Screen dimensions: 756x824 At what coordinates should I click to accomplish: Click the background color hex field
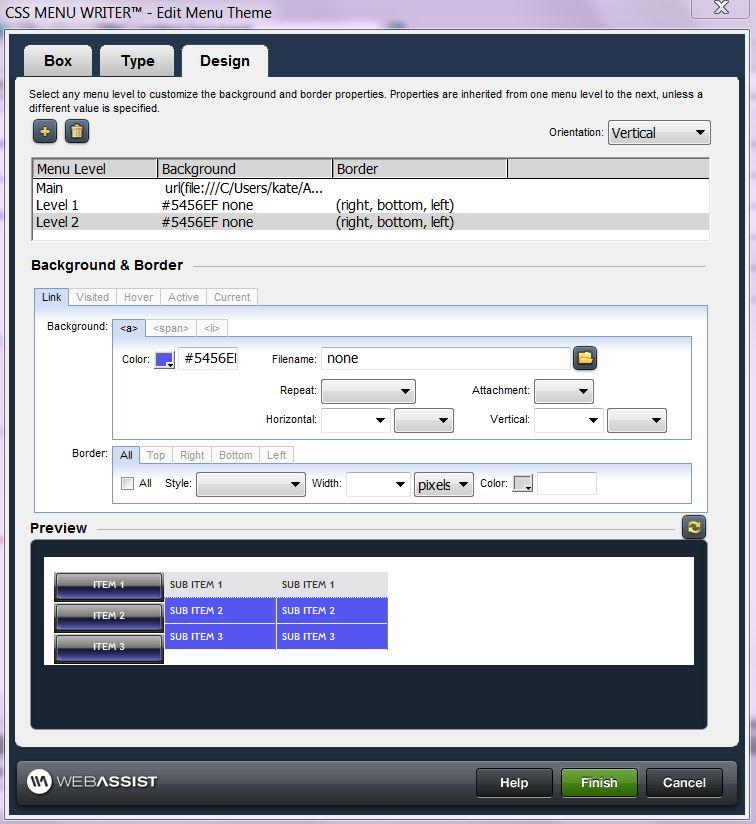pyautogui.click(x=209, y=358)
